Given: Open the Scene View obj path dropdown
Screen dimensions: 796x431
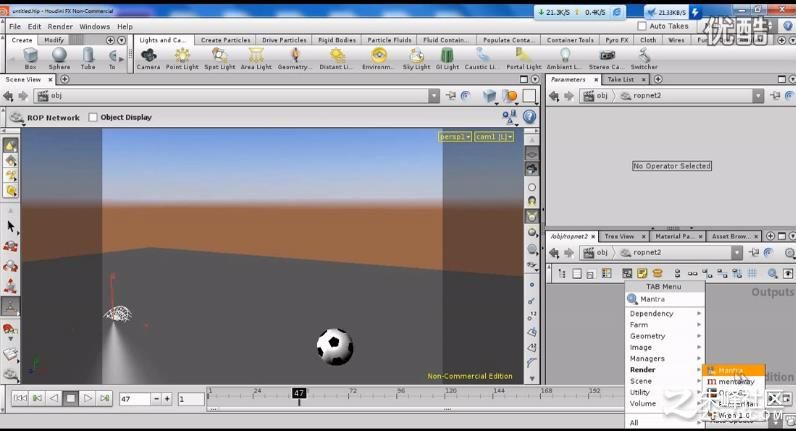Looking at the screenshot, I should (434, 96).
